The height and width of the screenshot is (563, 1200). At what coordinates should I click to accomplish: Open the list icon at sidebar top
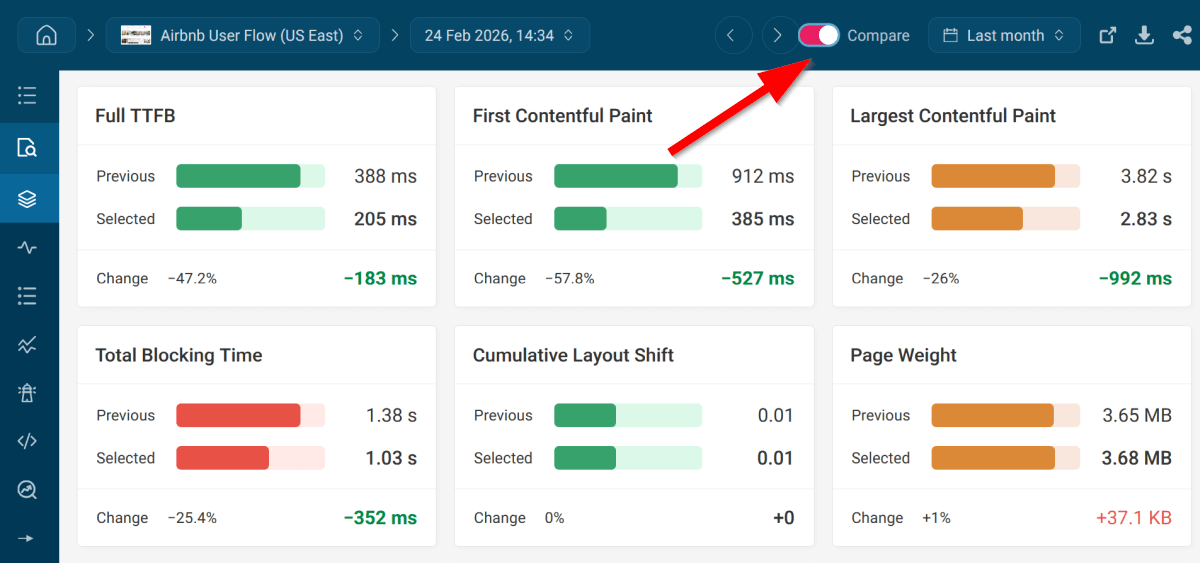tap(27, 96)
